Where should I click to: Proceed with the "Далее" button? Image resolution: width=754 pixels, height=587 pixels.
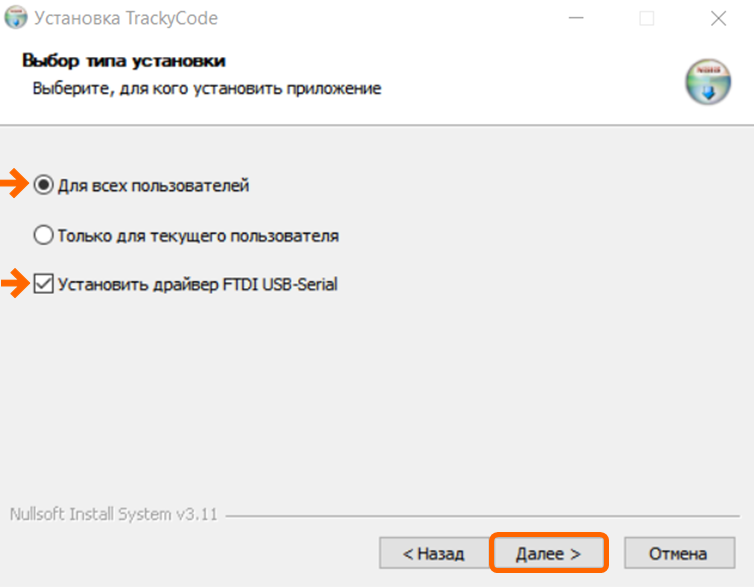(x=548, y=553)
